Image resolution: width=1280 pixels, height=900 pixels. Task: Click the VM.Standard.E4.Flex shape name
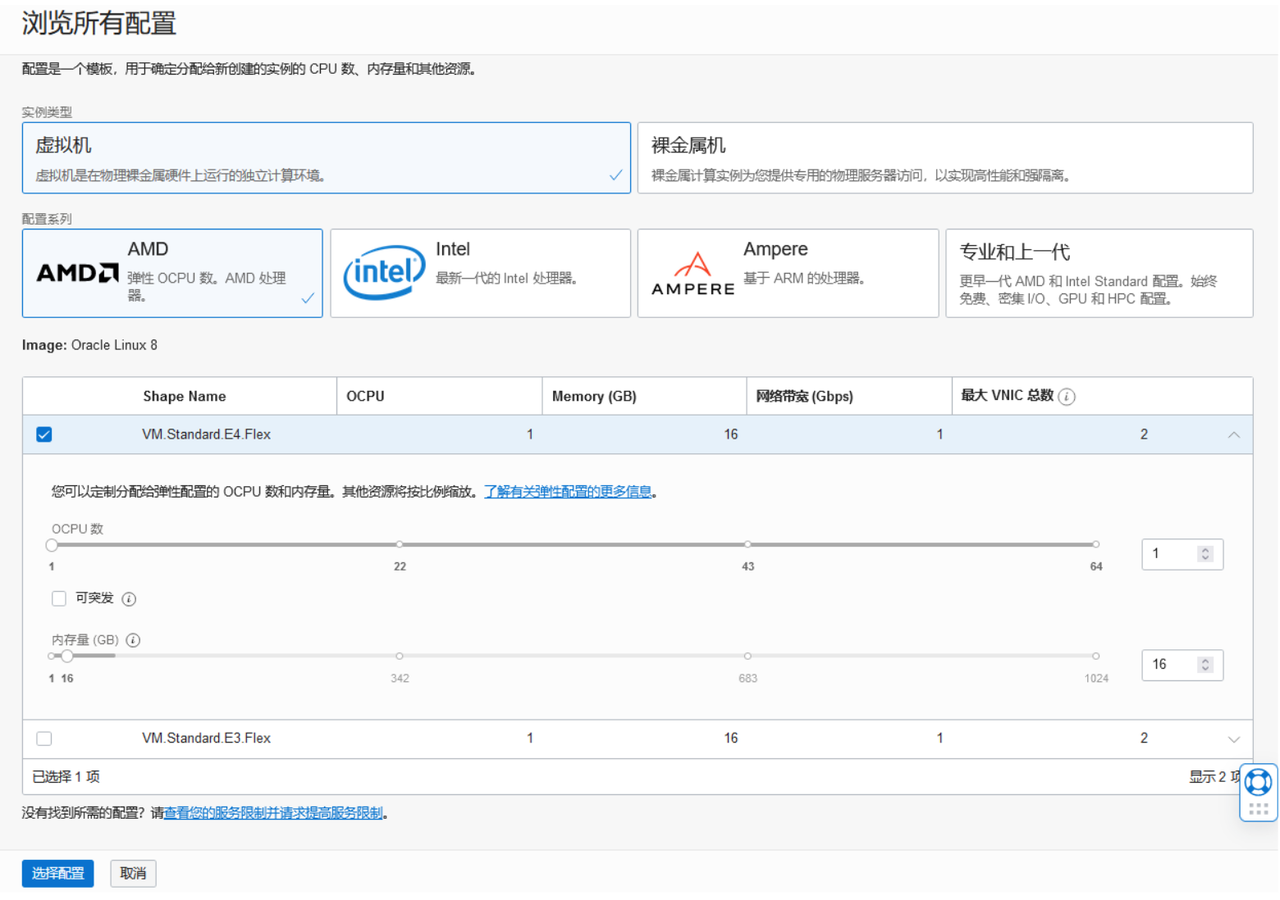click(206, 435)
